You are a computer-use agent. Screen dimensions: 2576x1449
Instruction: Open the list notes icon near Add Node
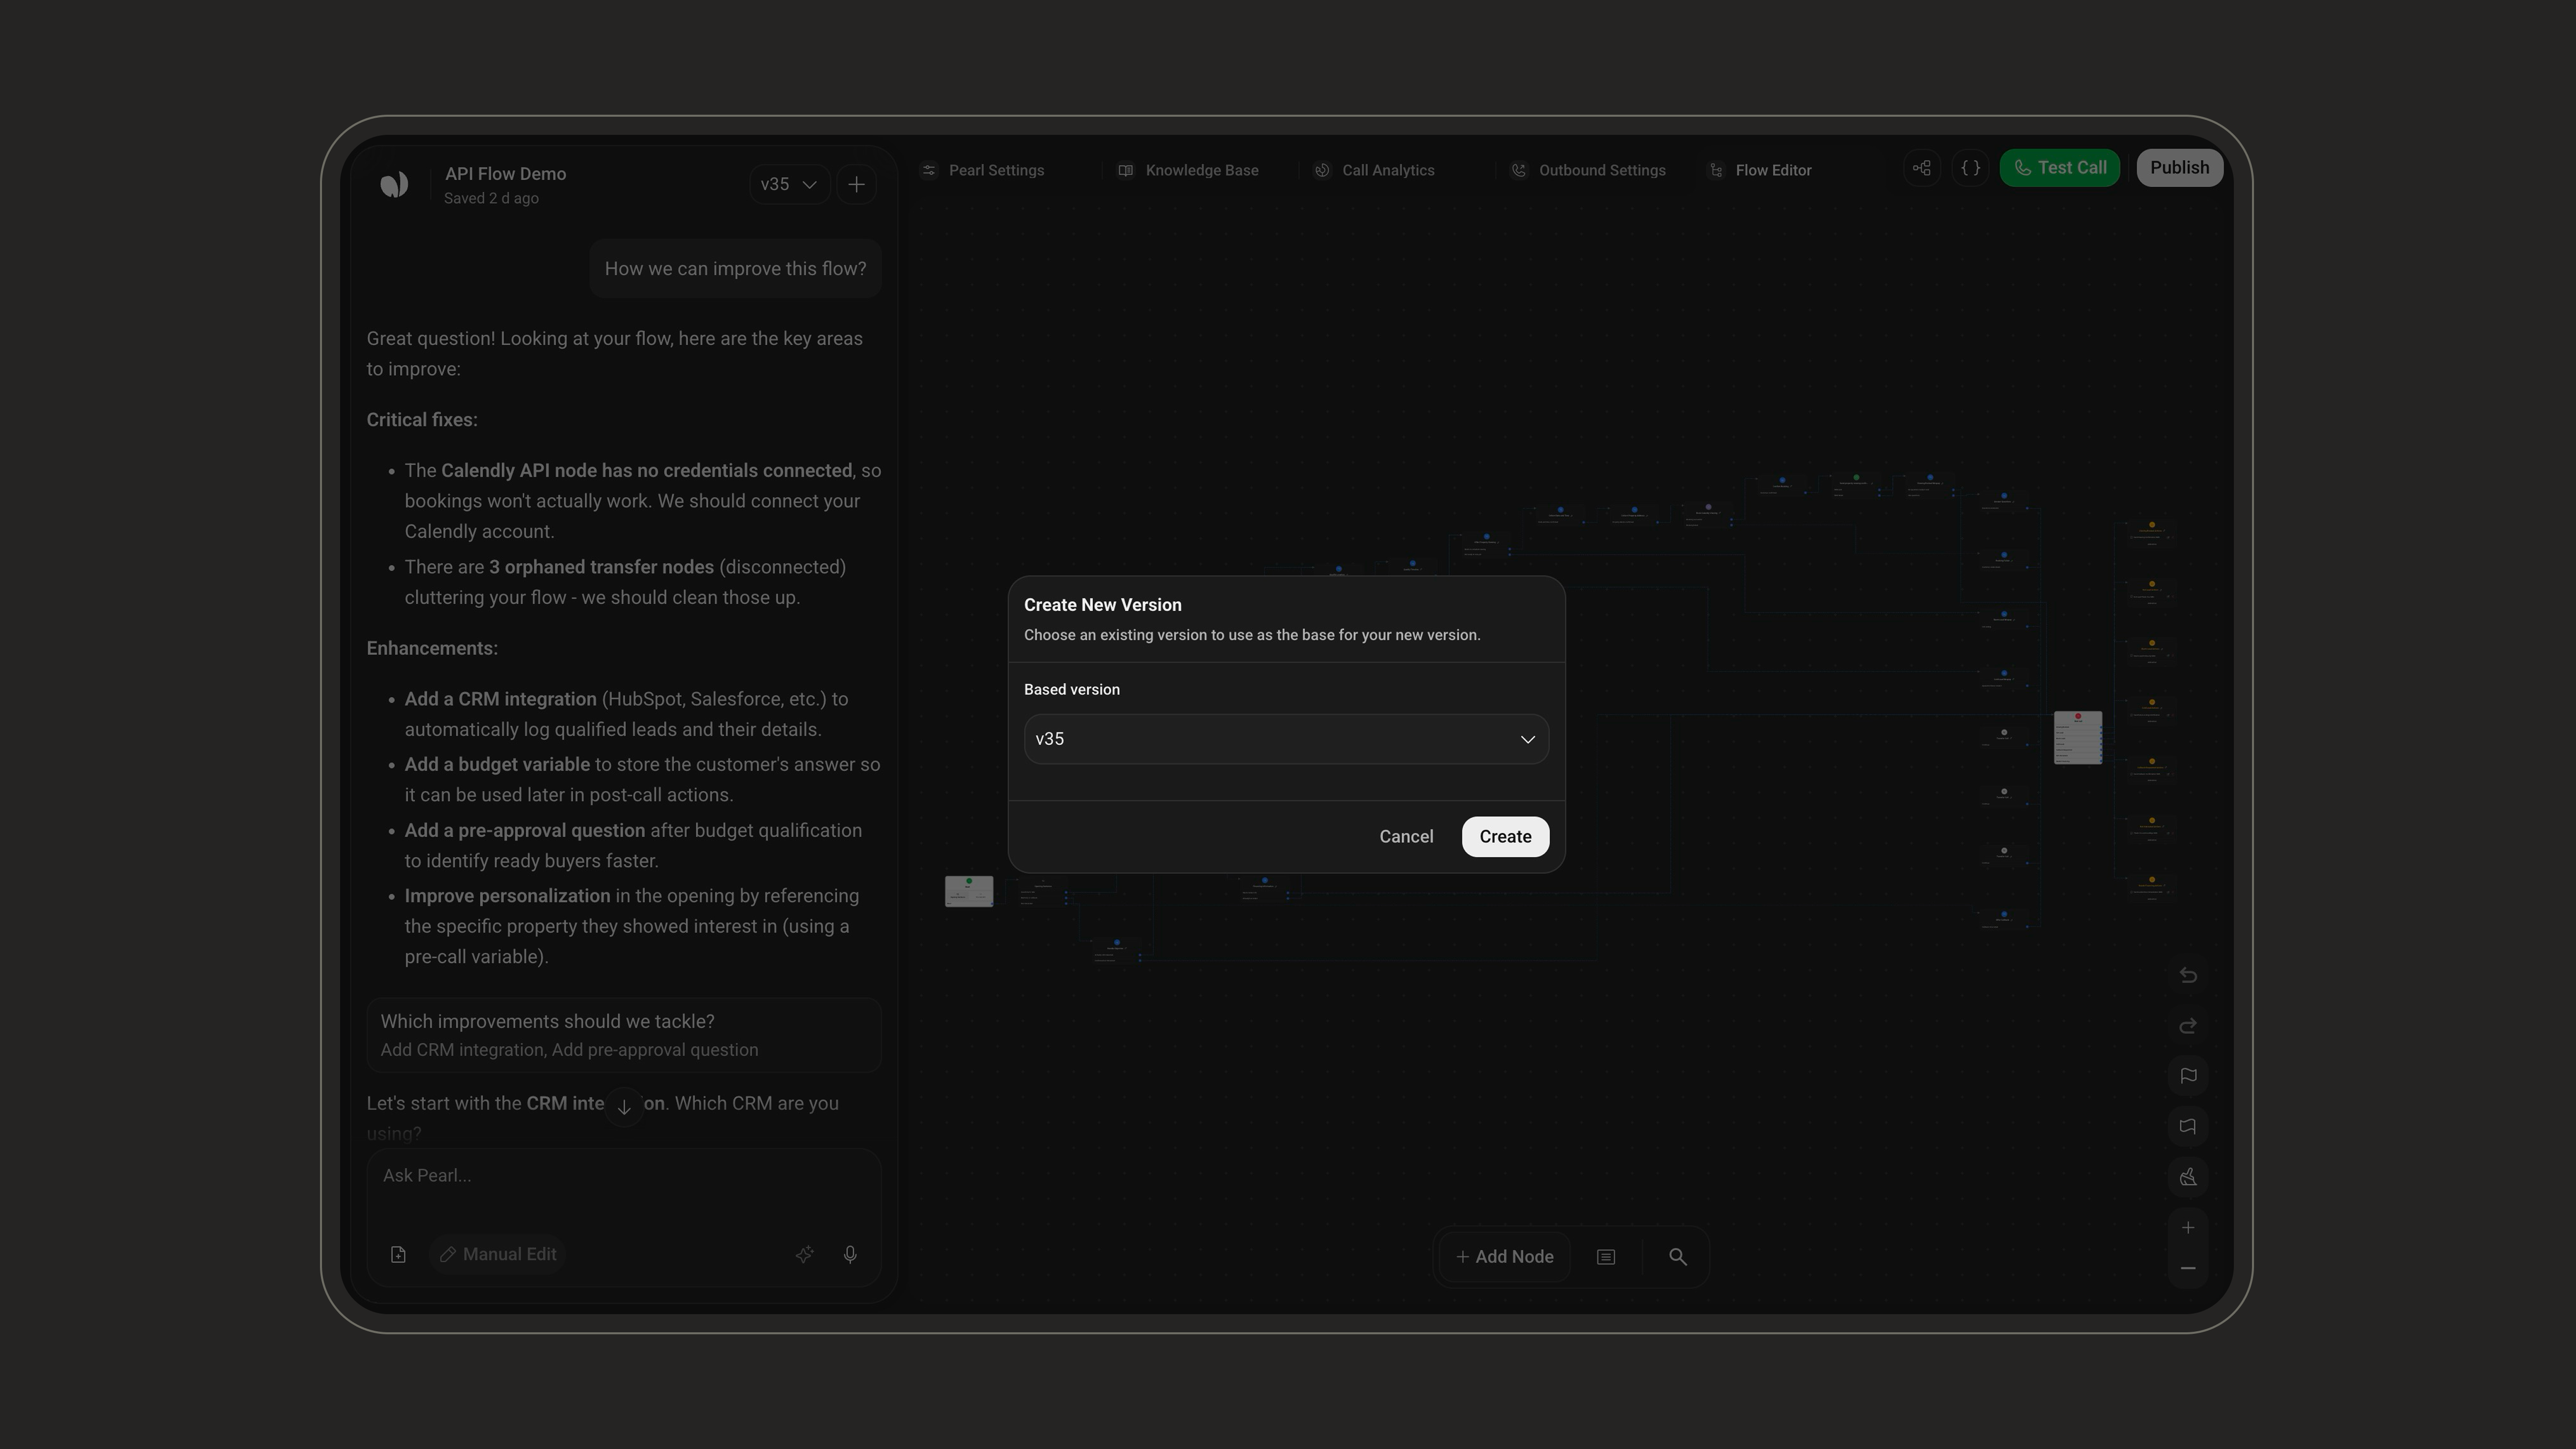[1606, 1257]
